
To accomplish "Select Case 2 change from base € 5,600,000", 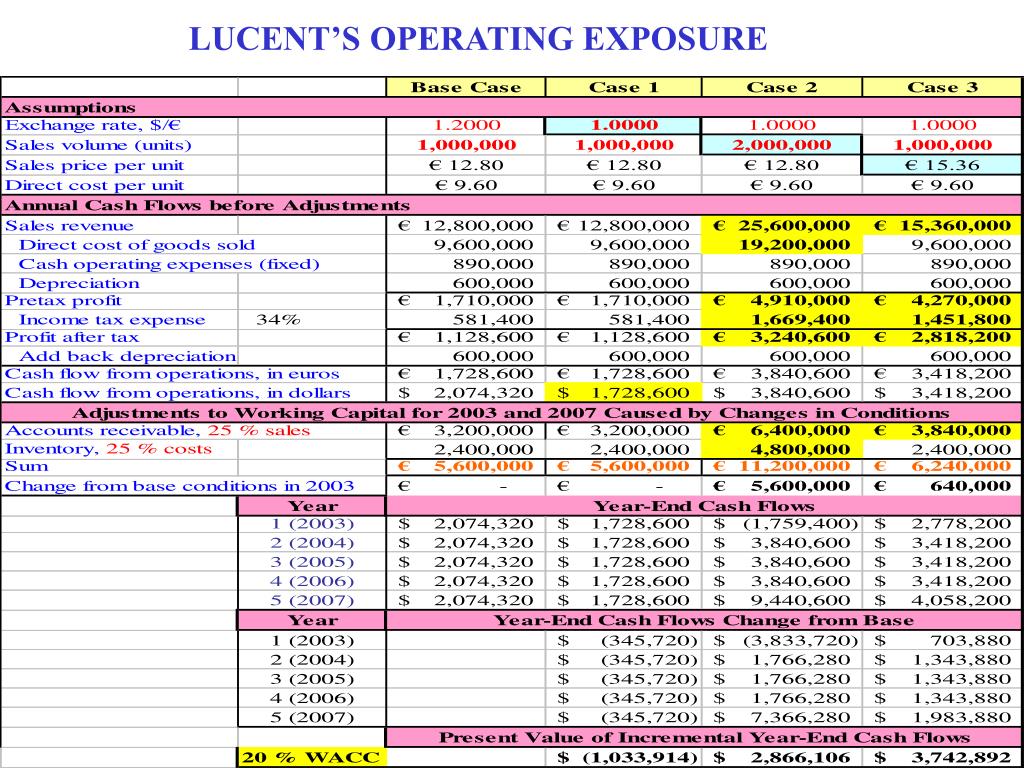I will (x=782, y=486).
